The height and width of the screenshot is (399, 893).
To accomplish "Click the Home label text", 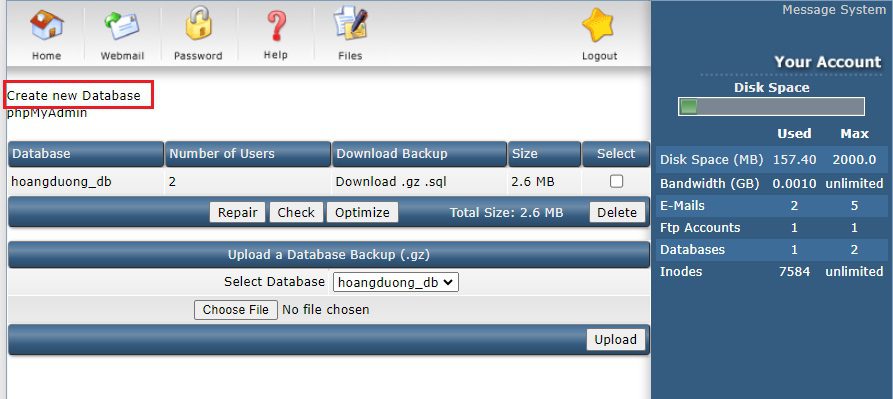I will [x=47, y=56].
